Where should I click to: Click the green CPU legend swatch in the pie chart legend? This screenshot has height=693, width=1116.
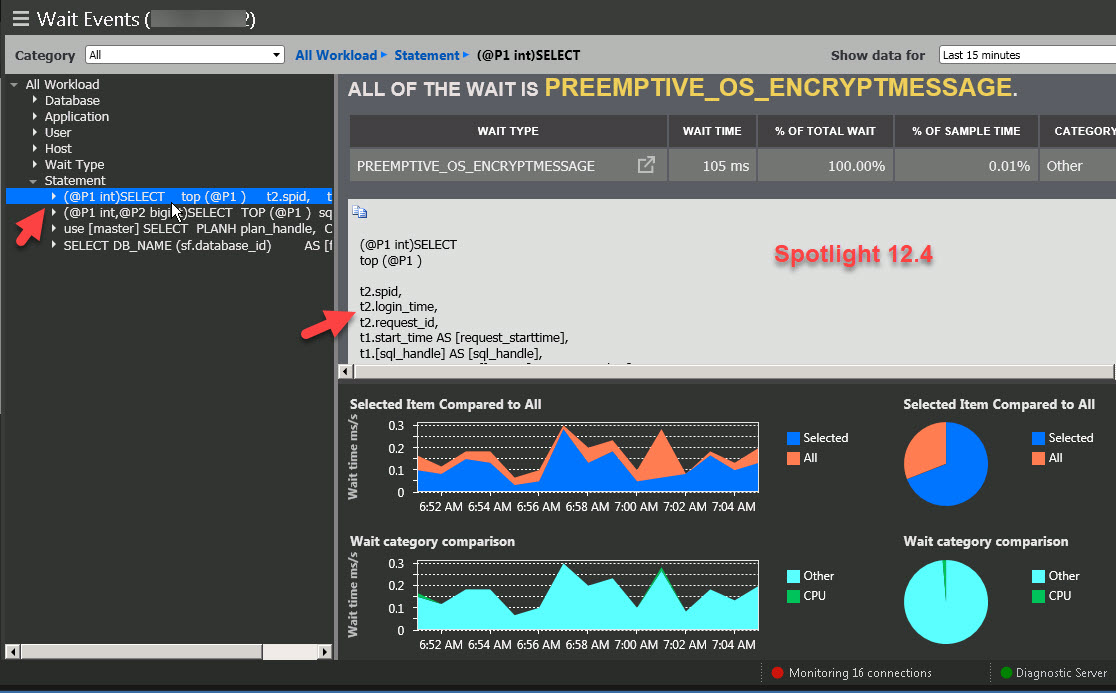[1039, 596]
